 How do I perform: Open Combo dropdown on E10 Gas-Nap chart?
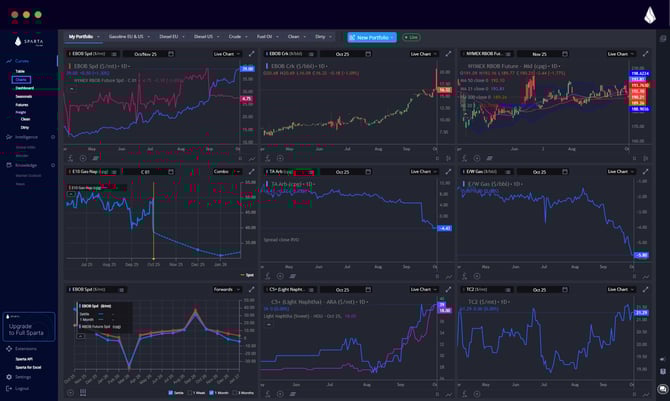tap(225, 171)
